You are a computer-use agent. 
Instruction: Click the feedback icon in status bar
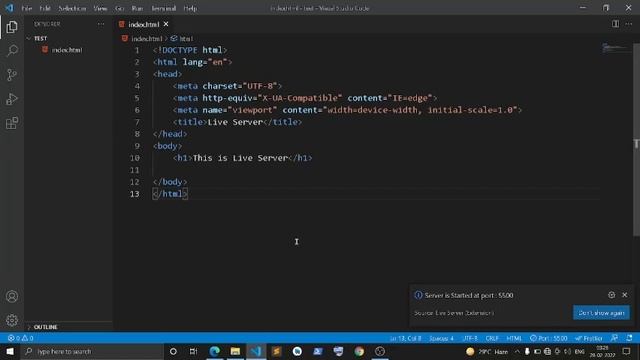(614, 338)
